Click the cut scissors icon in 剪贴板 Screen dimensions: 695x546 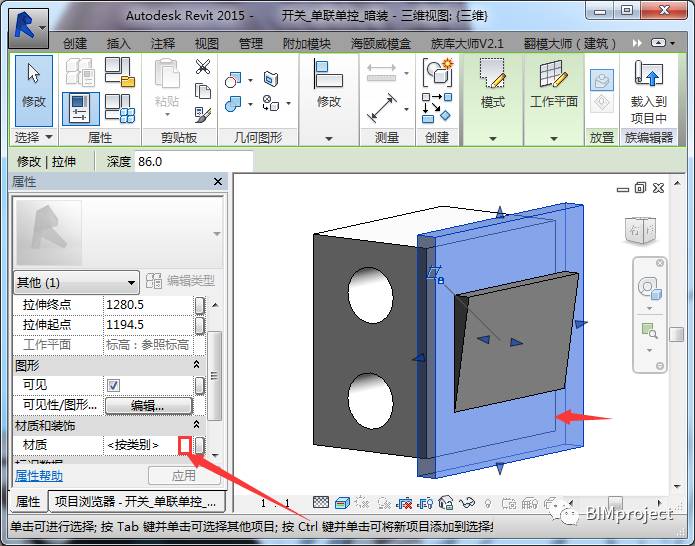(x=203, y=67)
